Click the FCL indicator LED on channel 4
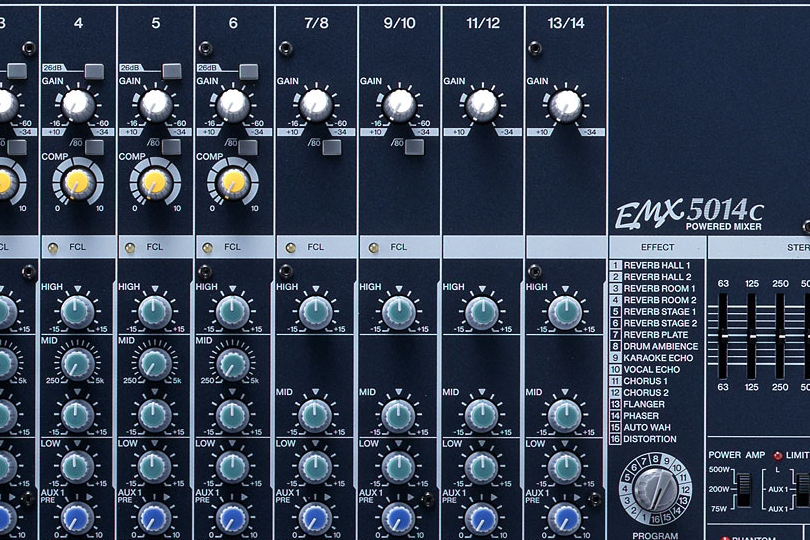 click(52, 248)
